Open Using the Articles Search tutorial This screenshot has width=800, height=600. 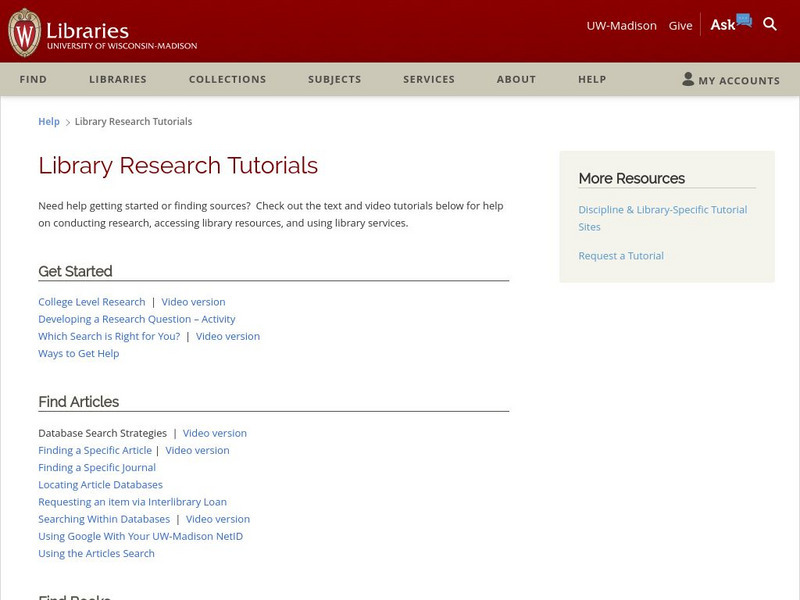click(x=96, y=553)
